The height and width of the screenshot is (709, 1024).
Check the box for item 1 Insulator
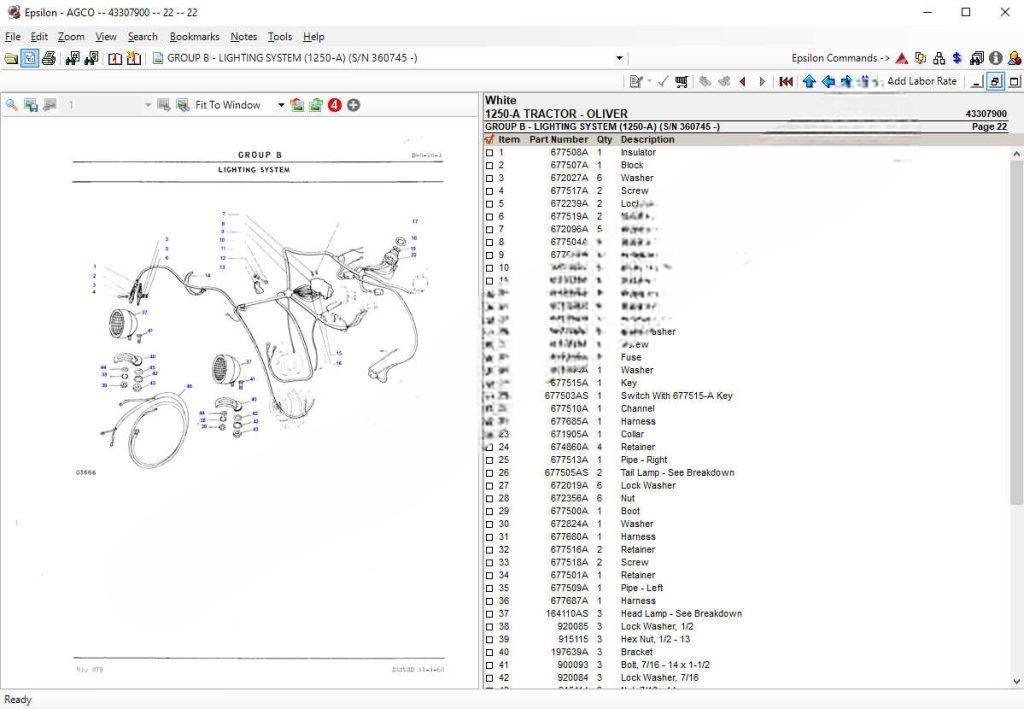click(x=489, y=153)
